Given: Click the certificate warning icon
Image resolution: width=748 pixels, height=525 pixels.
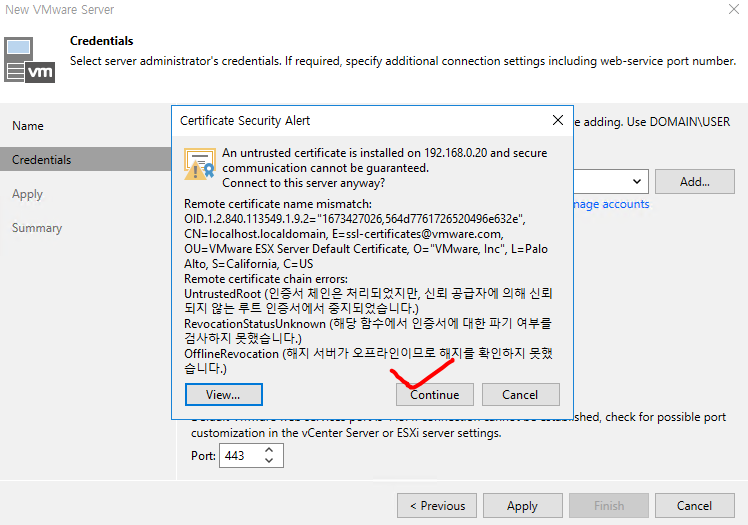Looking at the screenshot, I should coord(199,164).
